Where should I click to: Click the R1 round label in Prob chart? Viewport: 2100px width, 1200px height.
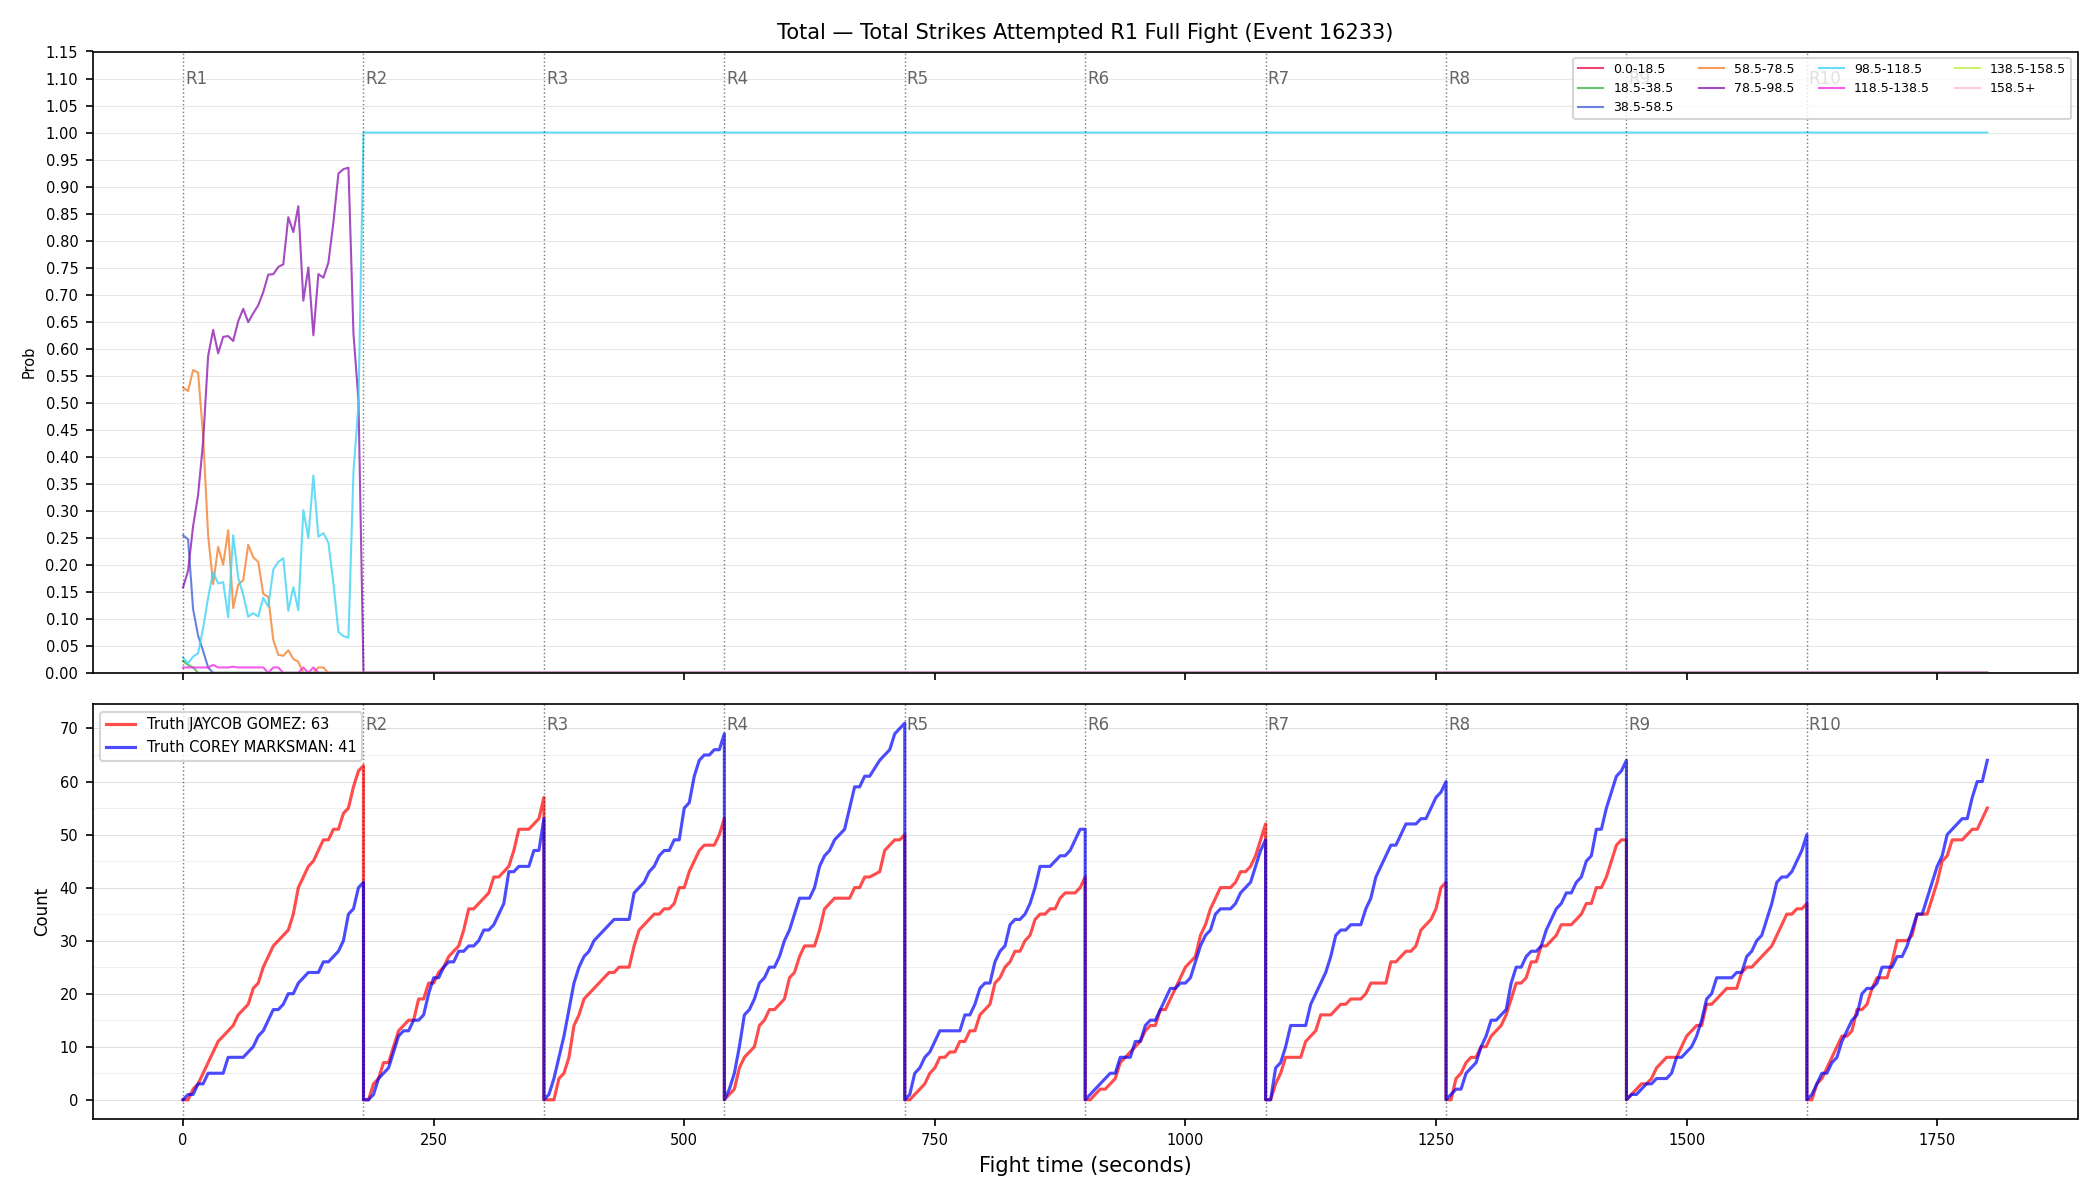pos(196,78)
